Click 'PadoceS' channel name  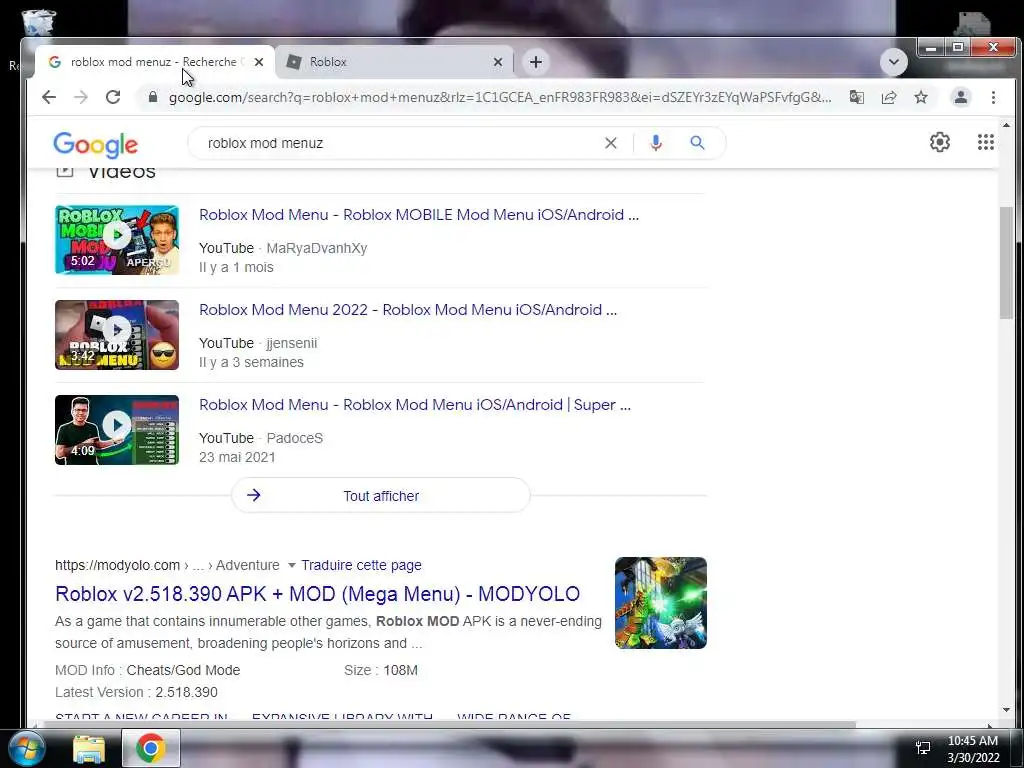295,438
